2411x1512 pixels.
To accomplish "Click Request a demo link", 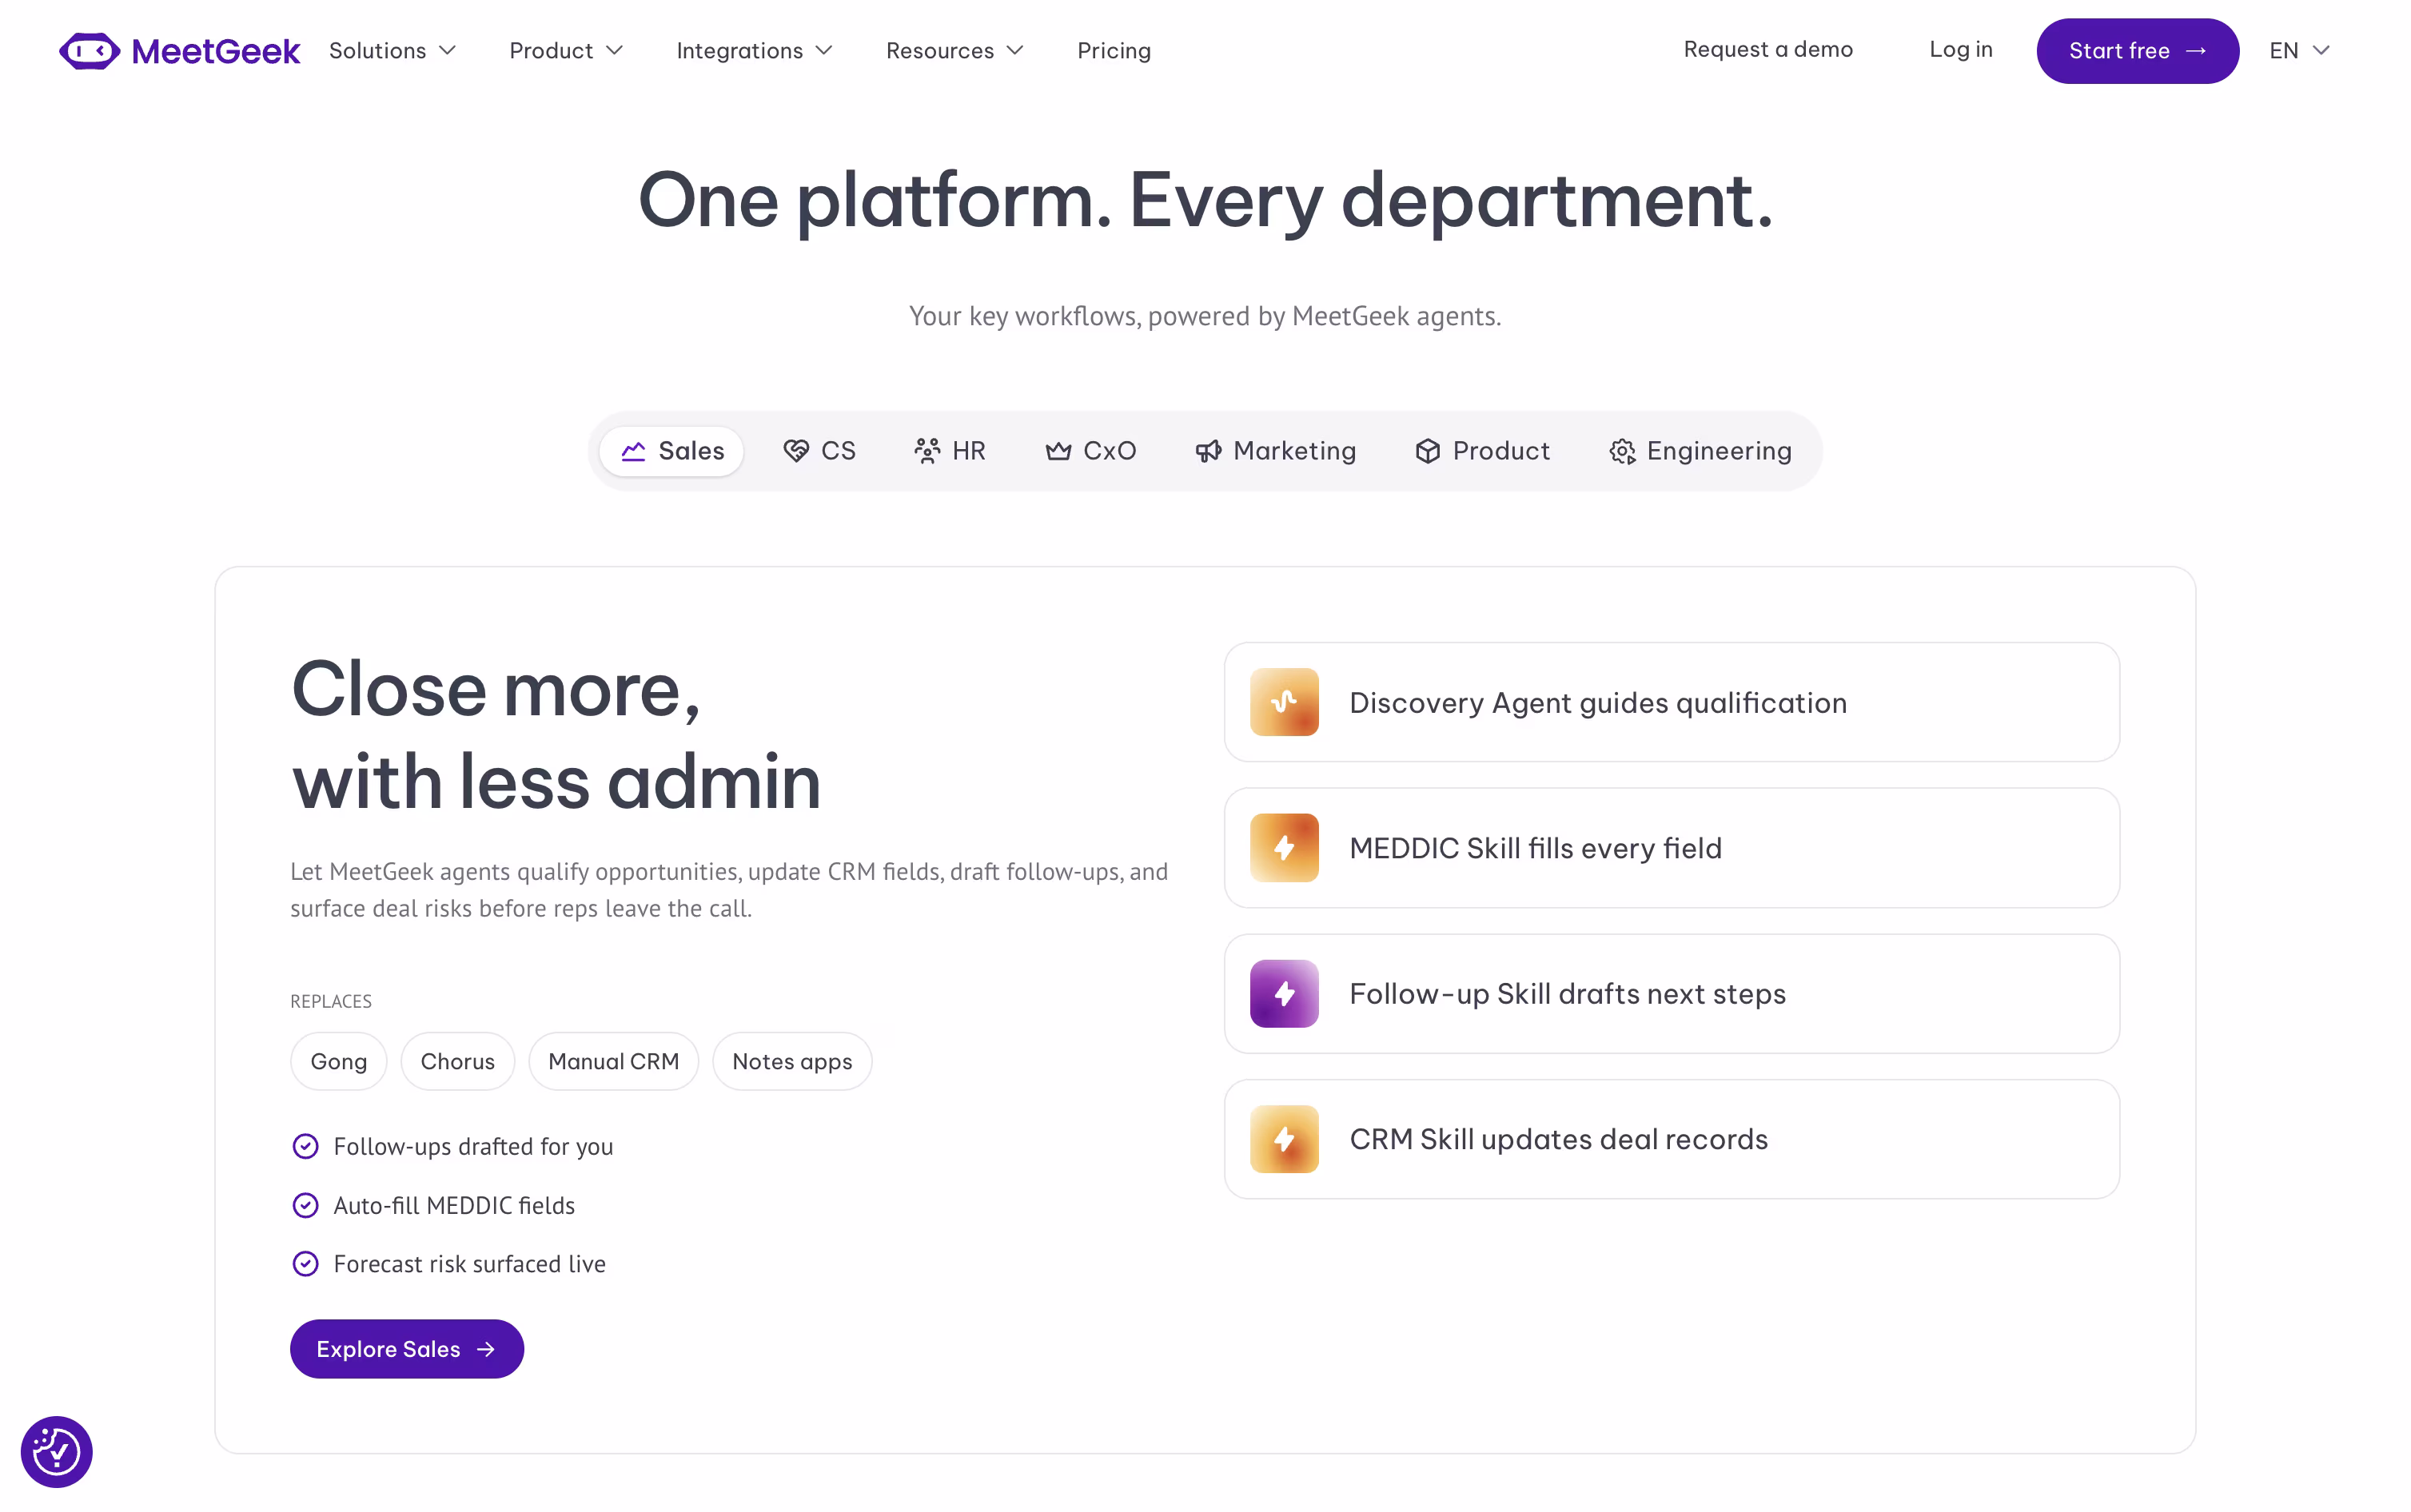I will (x=1768, y=50).
